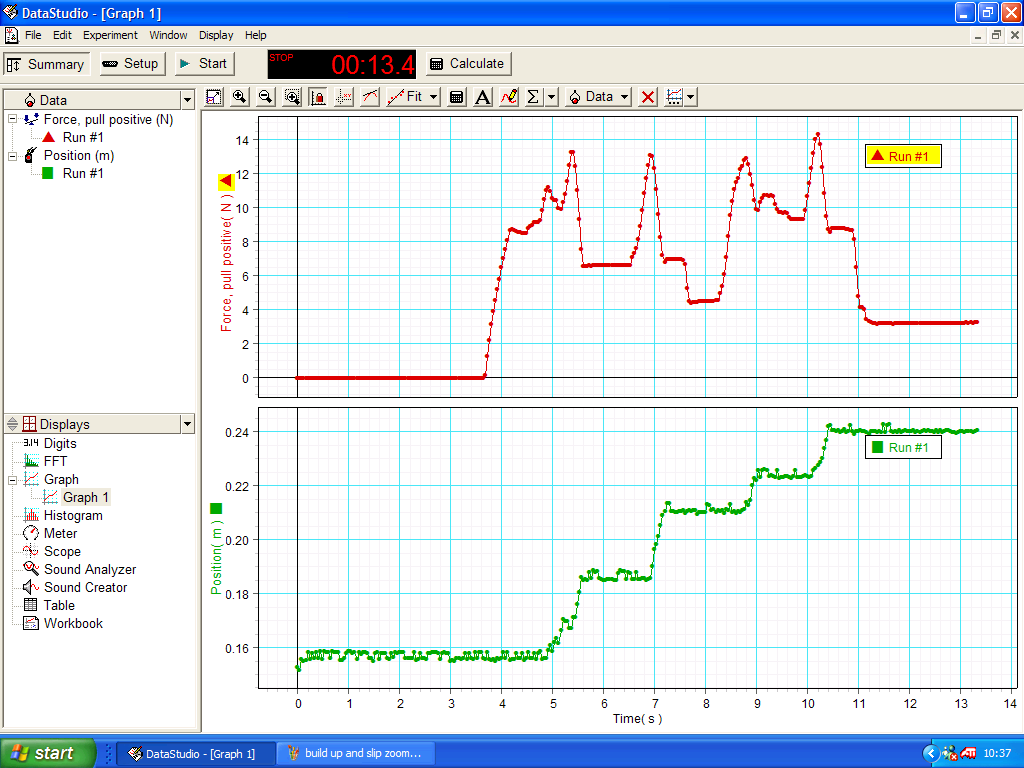Open the graph toolbar calculator icon
The width and height of the screenshot is (1024, 768).
pos(456,97)
